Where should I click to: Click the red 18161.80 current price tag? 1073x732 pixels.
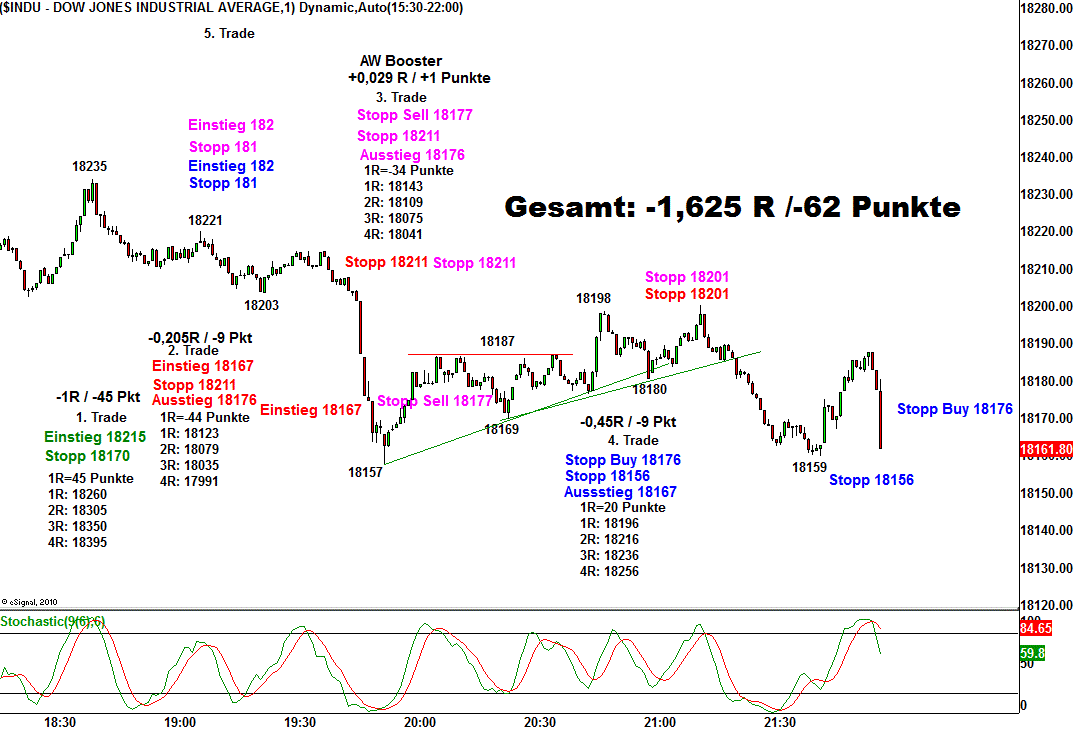[x=1045, y=451]
